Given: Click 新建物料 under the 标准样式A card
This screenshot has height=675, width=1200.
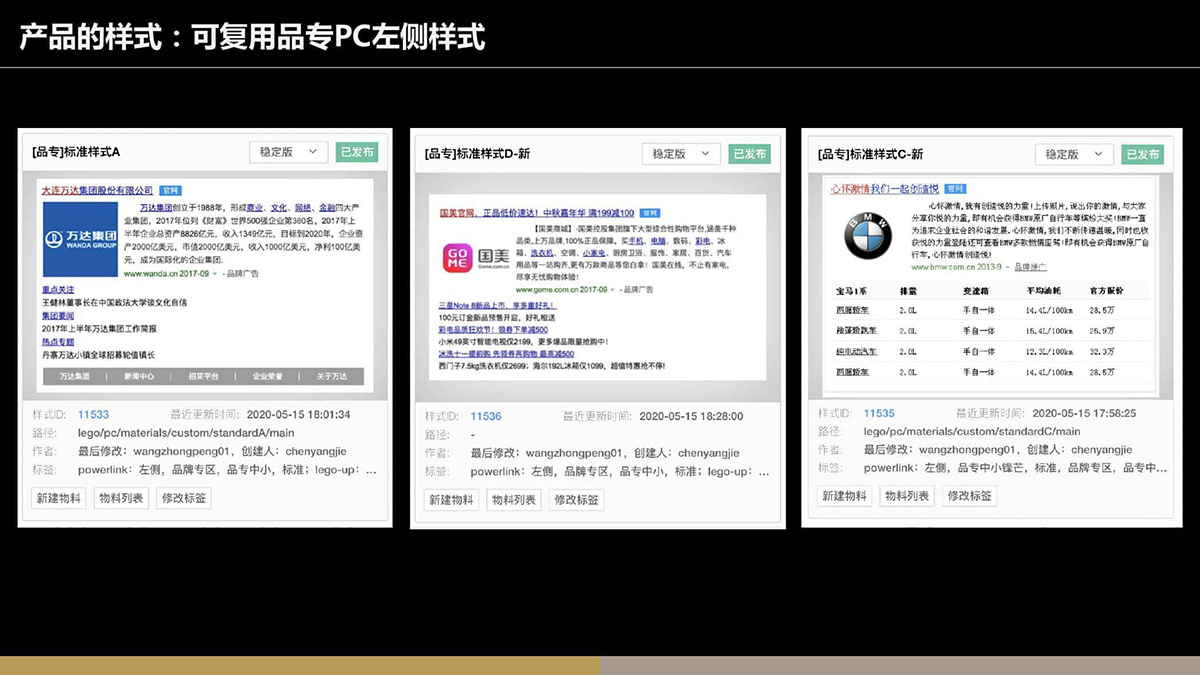Looking at the screenshot, I should click(59, 498).
